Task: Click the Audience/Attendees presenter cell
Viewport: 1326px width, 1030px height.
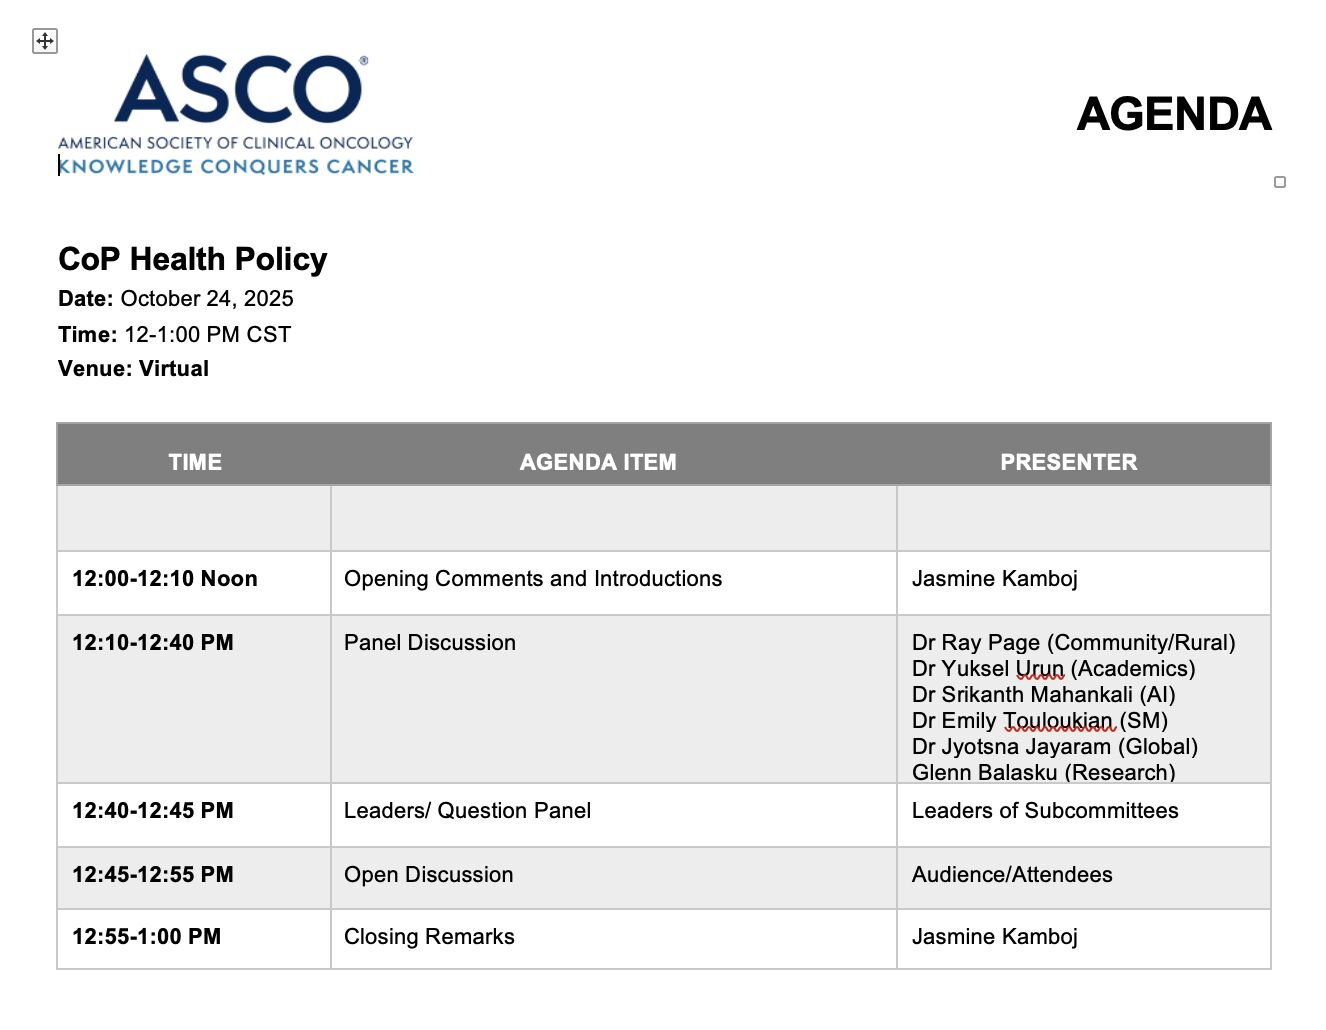Action: [1012, 875]
